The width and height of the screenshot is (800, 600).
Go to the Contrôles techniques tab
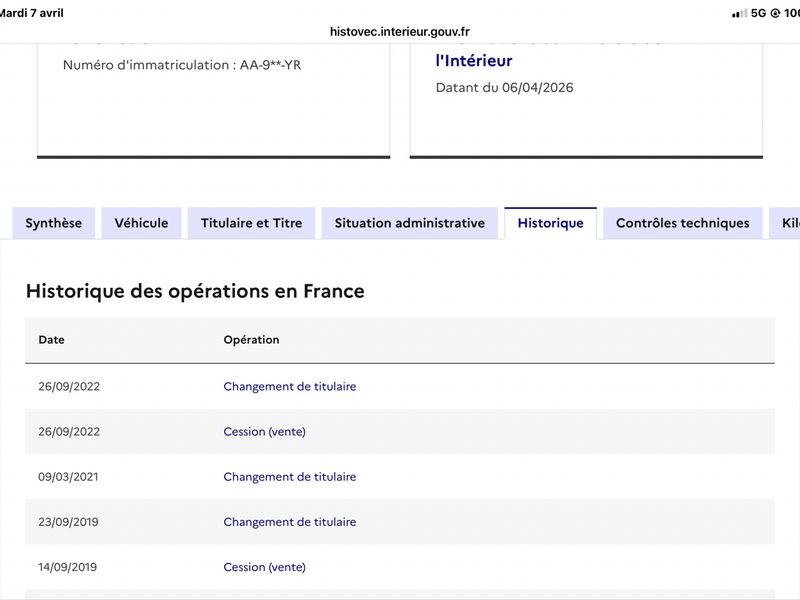click(682, 223)
